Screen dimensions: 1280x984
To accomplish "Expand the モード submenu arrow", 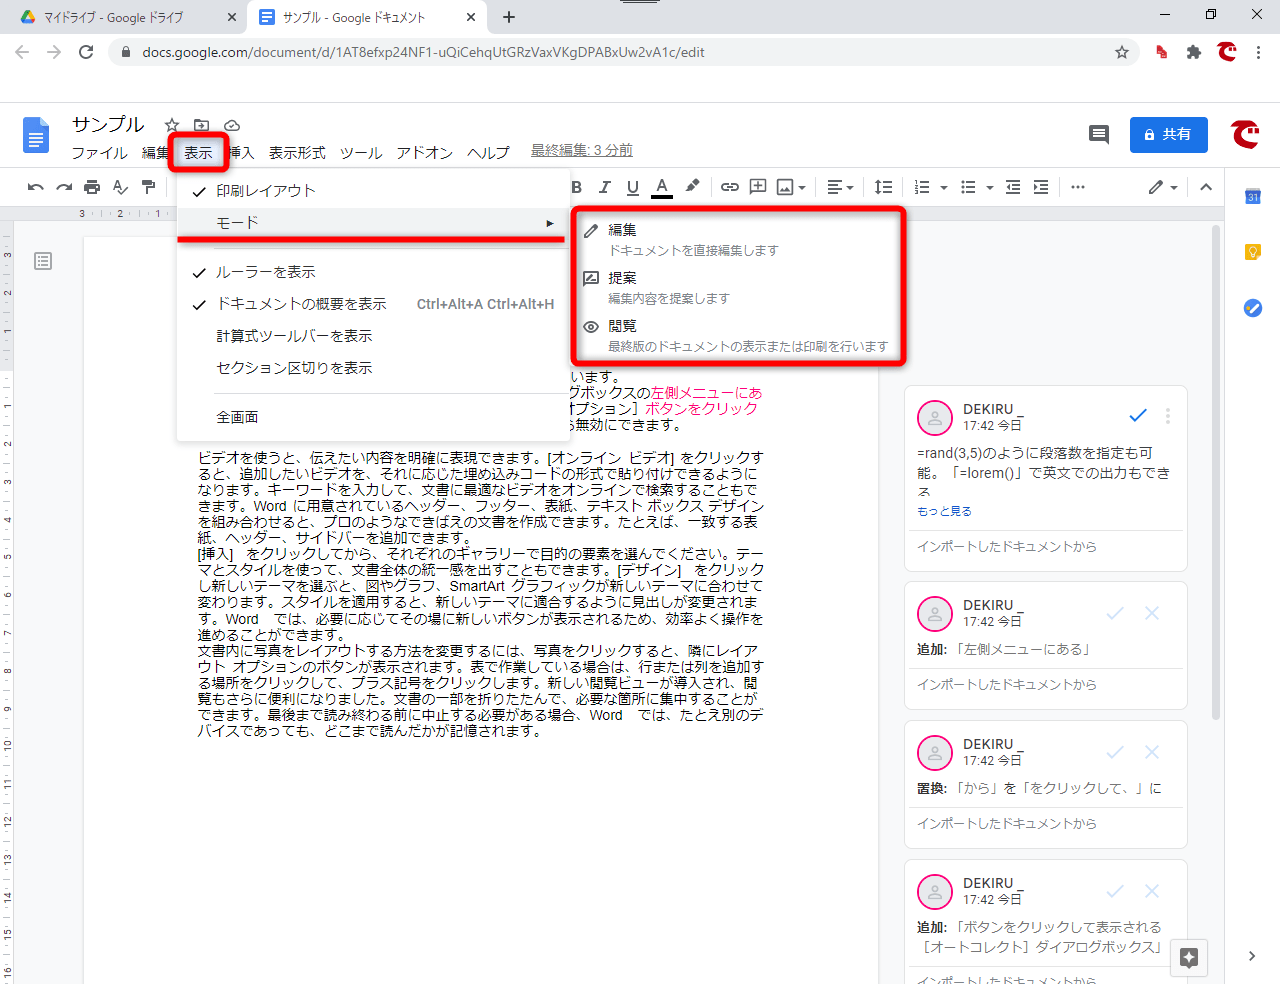I will [x=549, y=223].
